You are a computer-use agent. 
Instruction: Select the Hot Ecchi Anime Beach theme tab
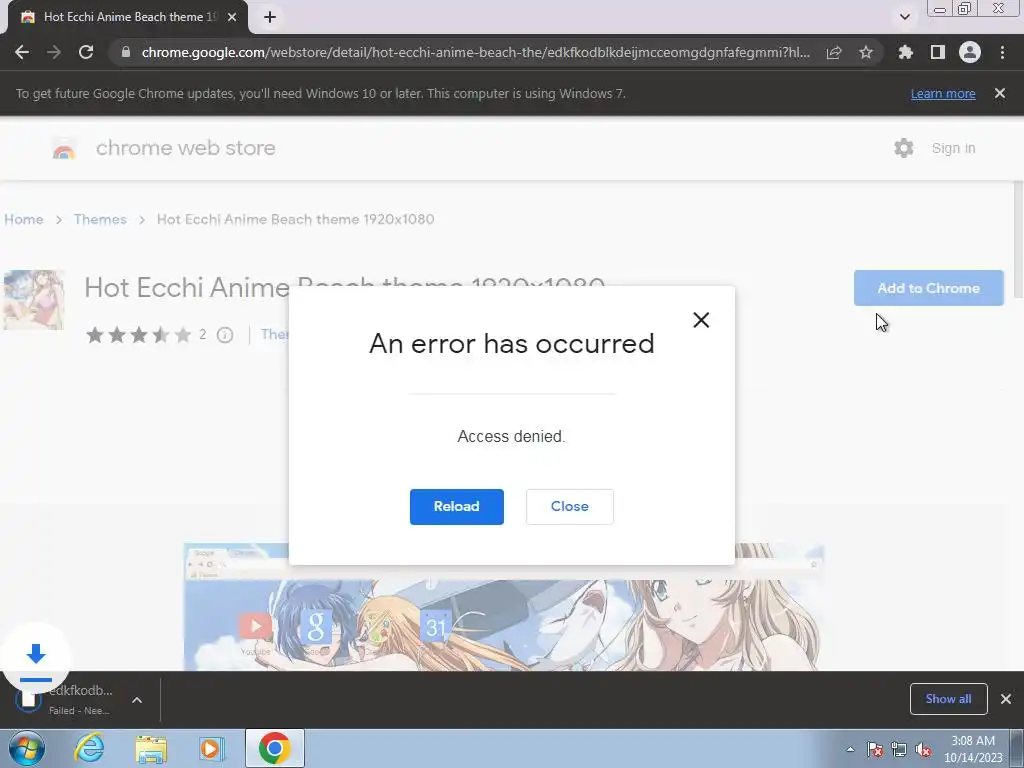click(128, 17)
